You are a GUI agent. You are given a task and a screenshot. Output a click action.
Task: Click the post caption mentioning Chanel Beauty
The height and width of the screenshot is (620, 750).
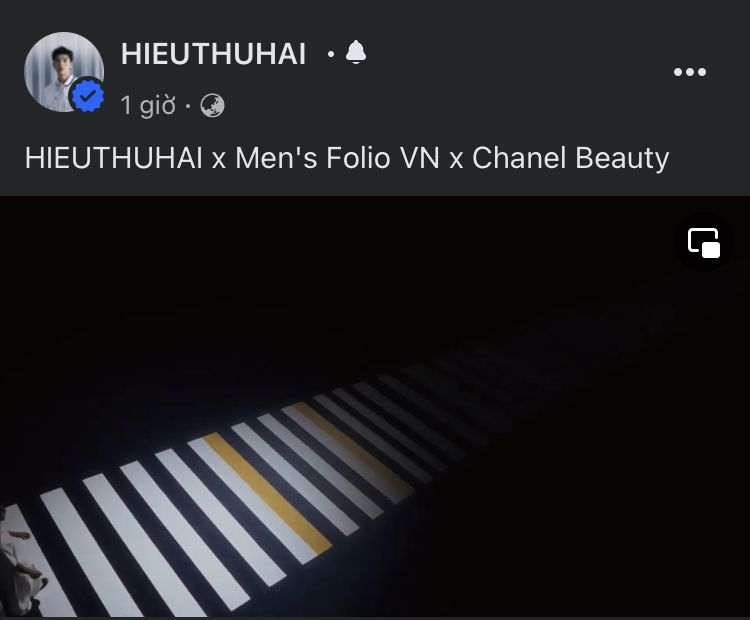click(347, 158)
